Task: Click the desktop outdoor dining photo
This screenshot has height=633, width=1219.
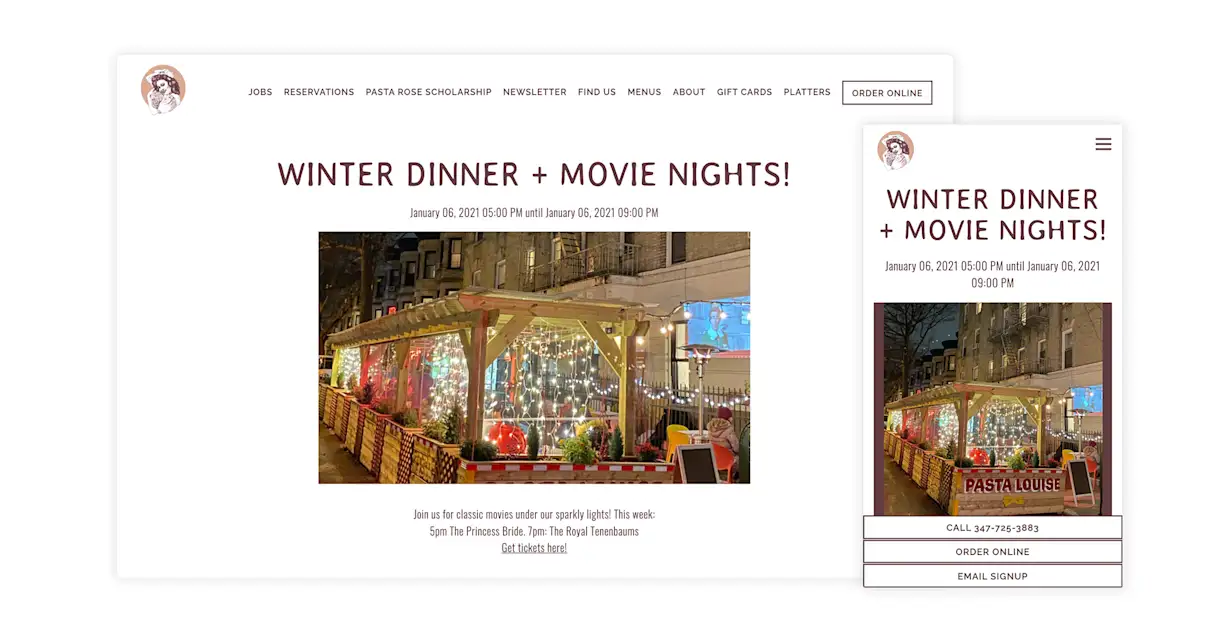Action: pyautogui.click(x=534, y=358)
